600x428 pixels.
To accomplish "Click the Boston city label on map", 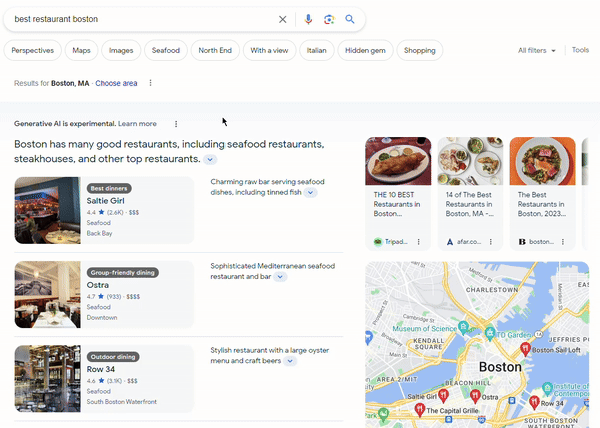I will [500, 367].
